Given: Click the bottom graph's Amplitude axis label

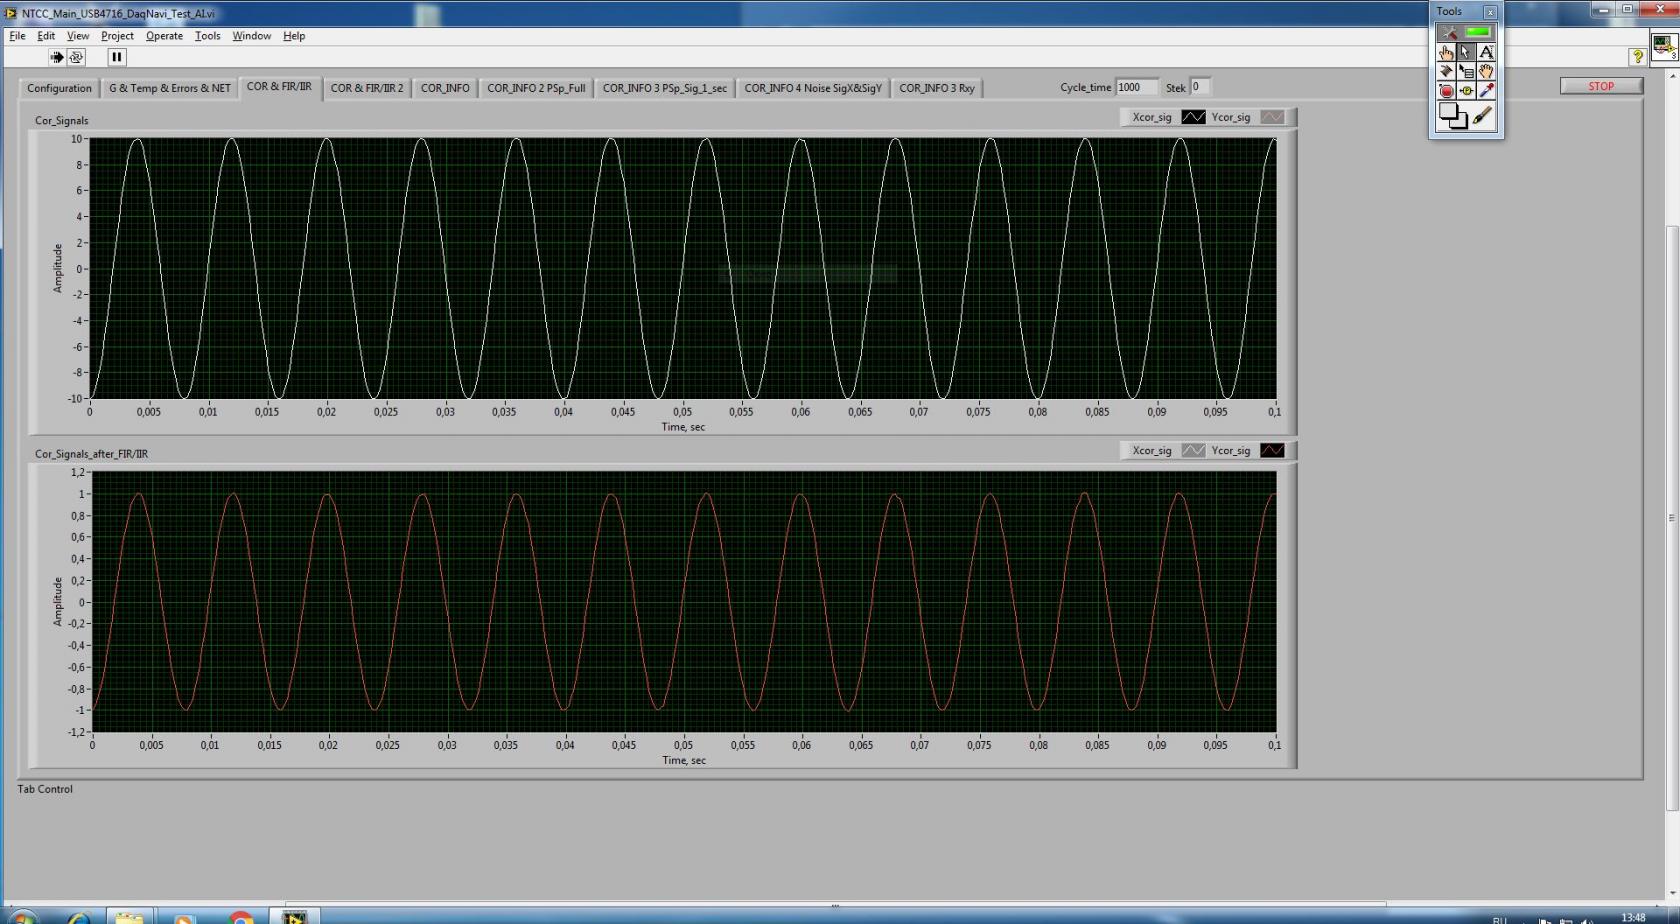Looking at the screenshot, I should pos(58,601).
